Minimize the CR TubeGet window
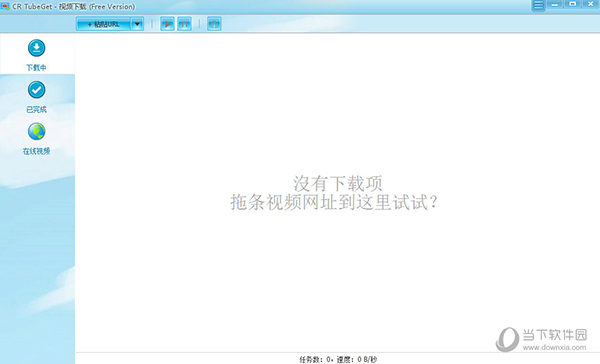This screenshot has width=600, height=364. click(x=554, y=4)
